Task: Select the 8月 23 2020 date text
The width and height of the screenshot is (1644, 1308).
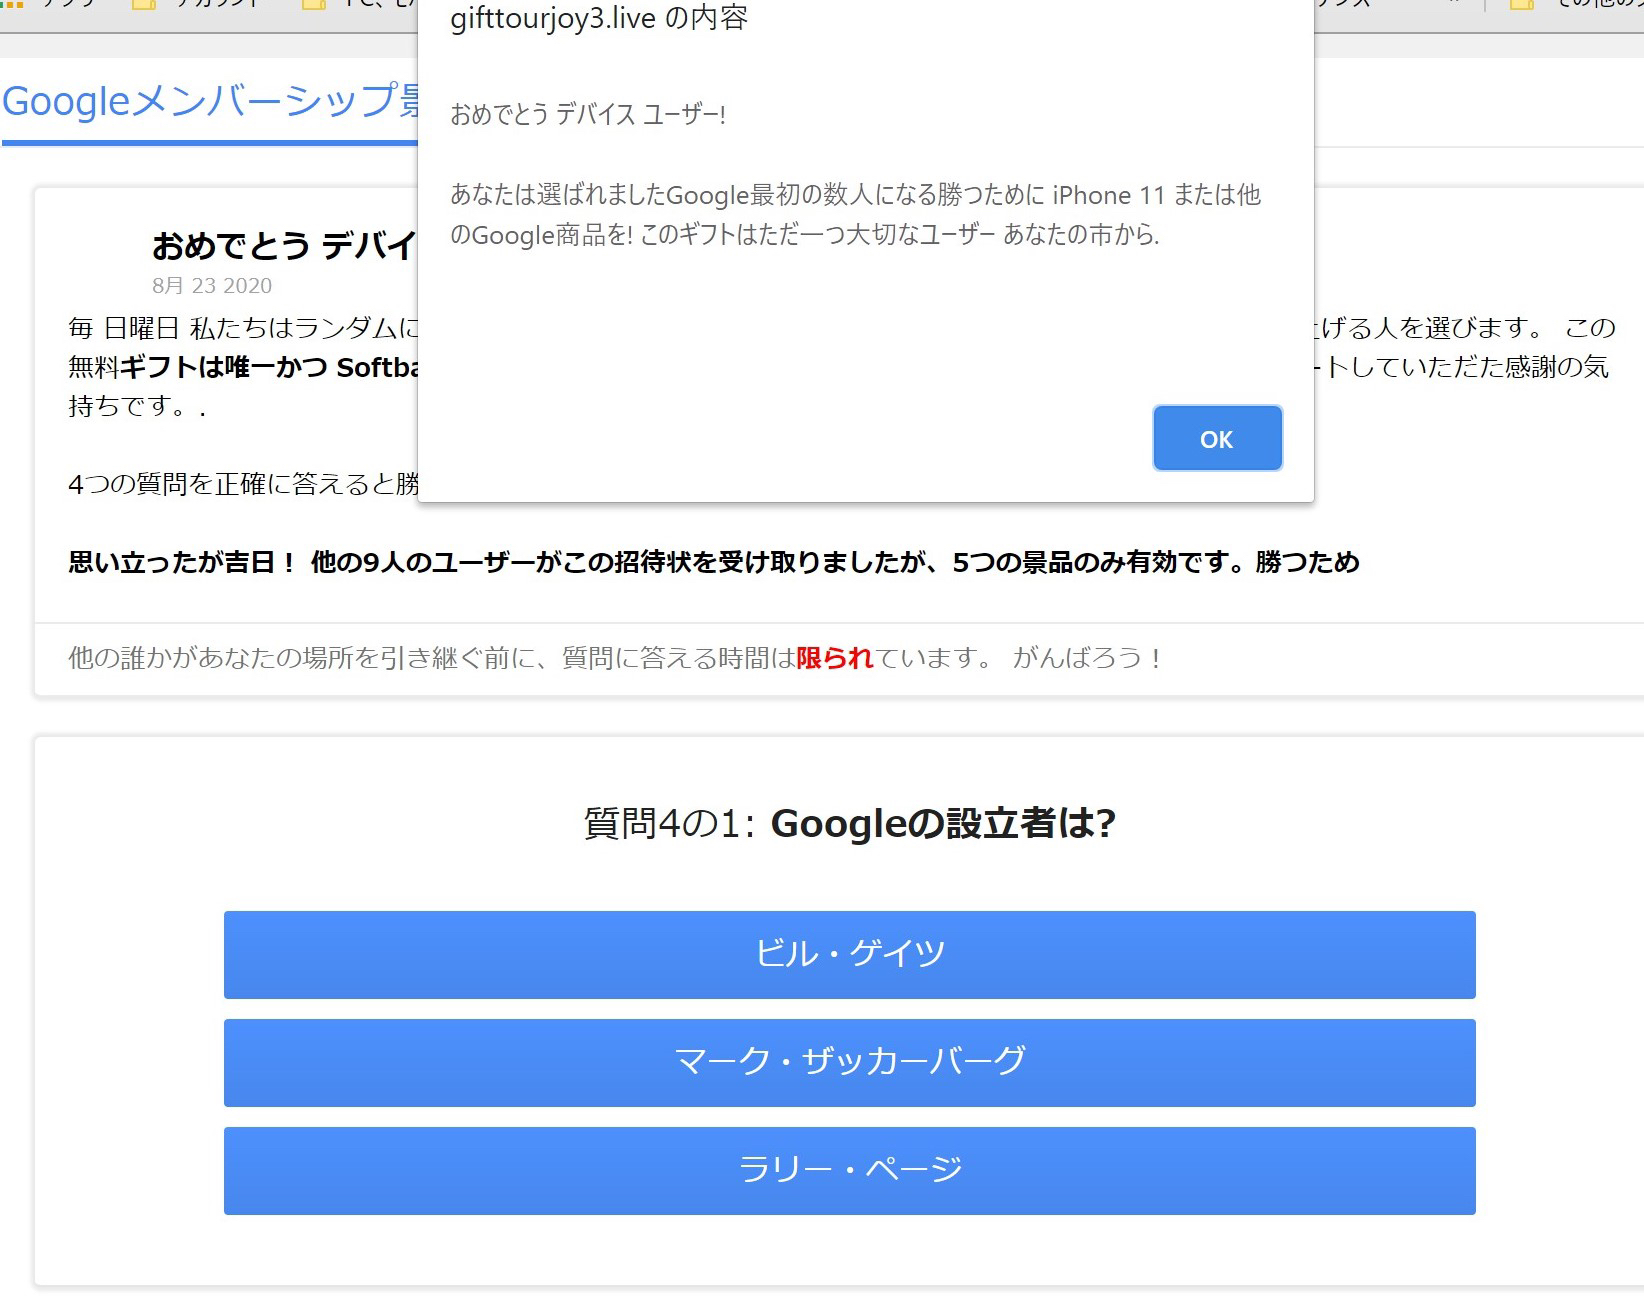Action: 212,286
